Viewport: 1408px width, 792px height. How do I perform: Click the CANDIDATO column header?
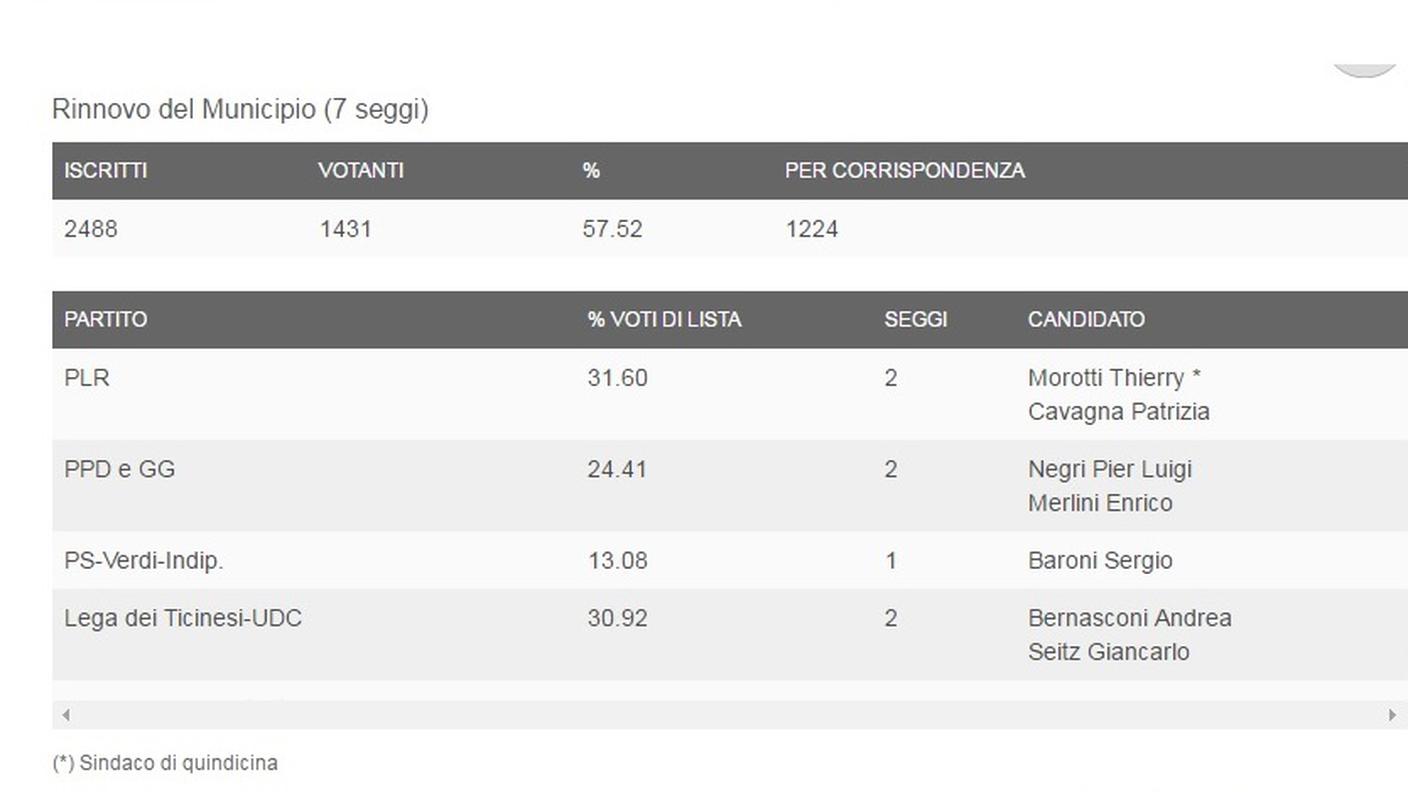[x=1086, y=320]
